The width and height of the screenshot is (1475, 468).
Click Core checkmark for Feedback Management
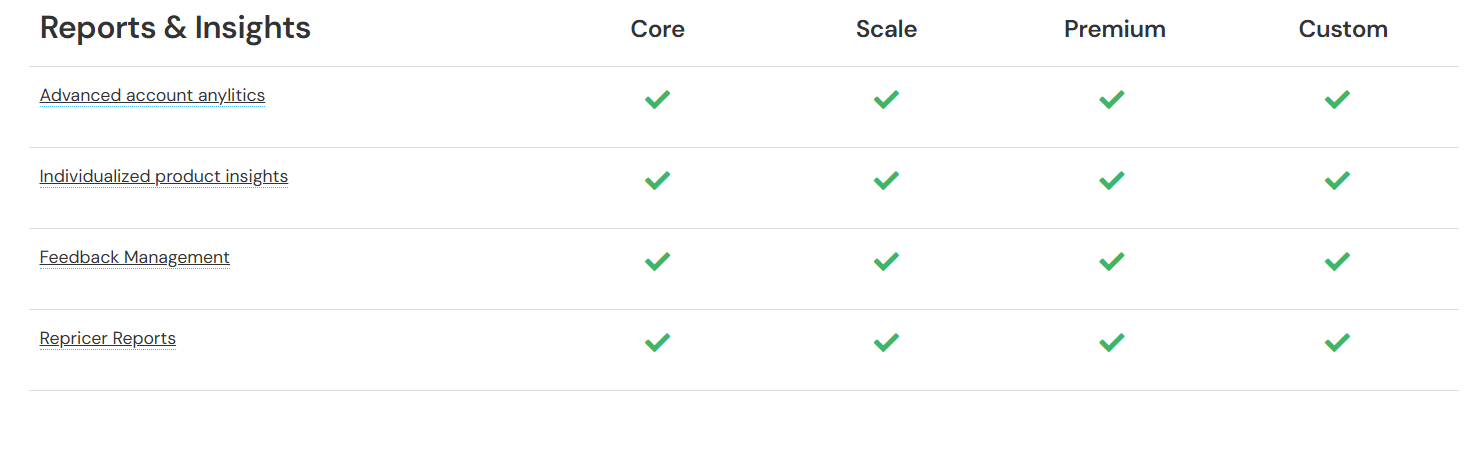[657, 262]
